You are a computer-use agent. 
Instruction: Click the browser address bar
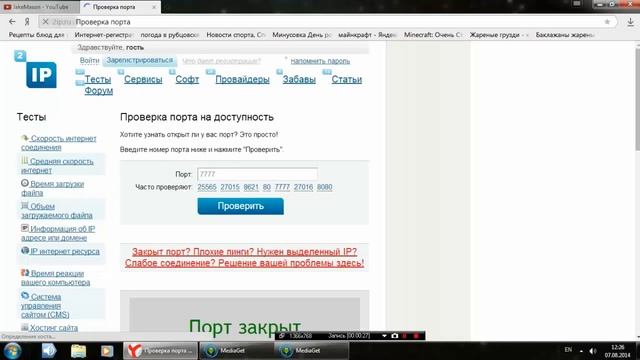pos(327,22)
